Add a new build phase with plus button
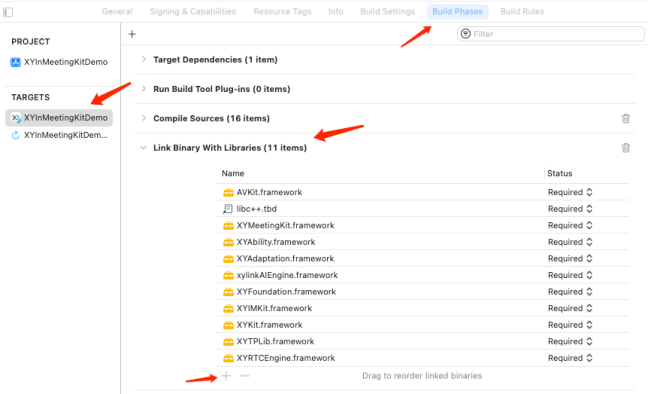This screenshot has width=648, height=394. click(x=132, y=34)
